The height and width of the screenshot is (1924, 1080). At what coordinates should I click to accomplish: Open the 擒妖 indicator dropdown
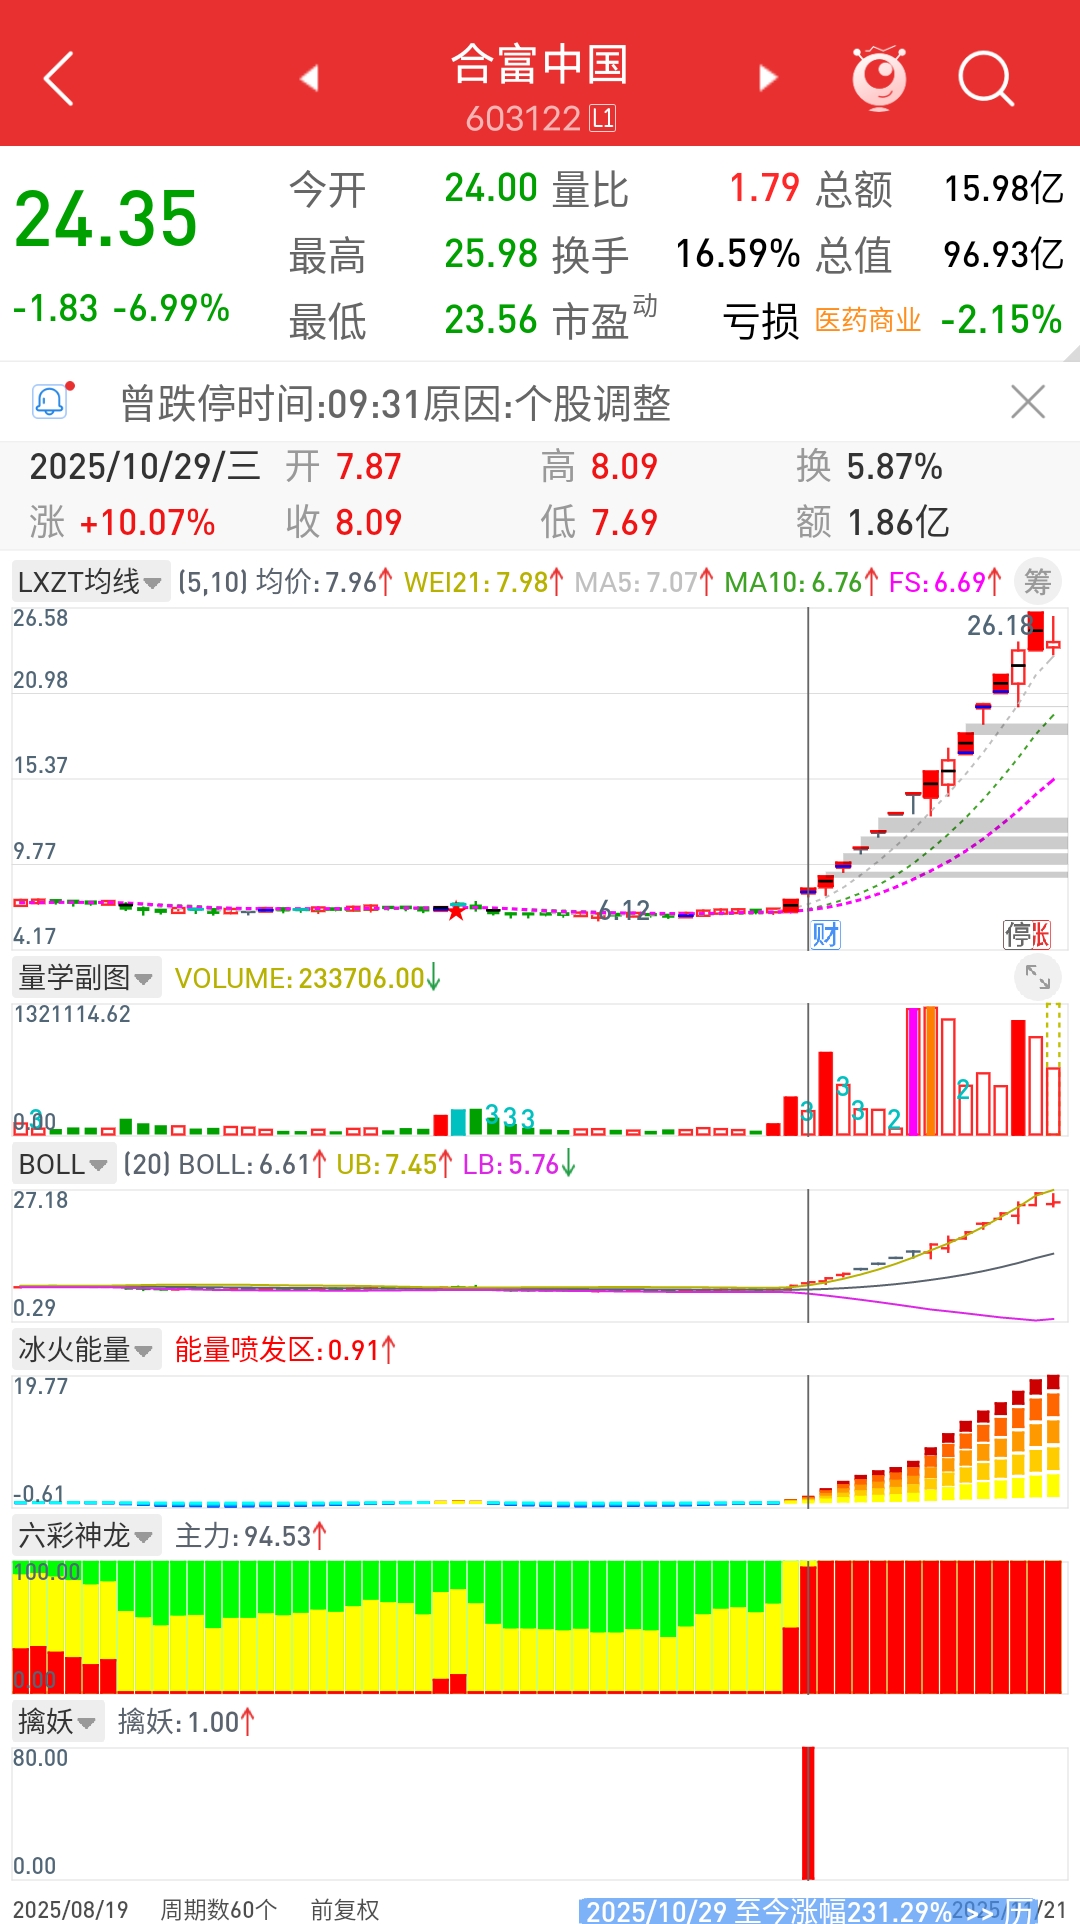(x=58, y=1721)
